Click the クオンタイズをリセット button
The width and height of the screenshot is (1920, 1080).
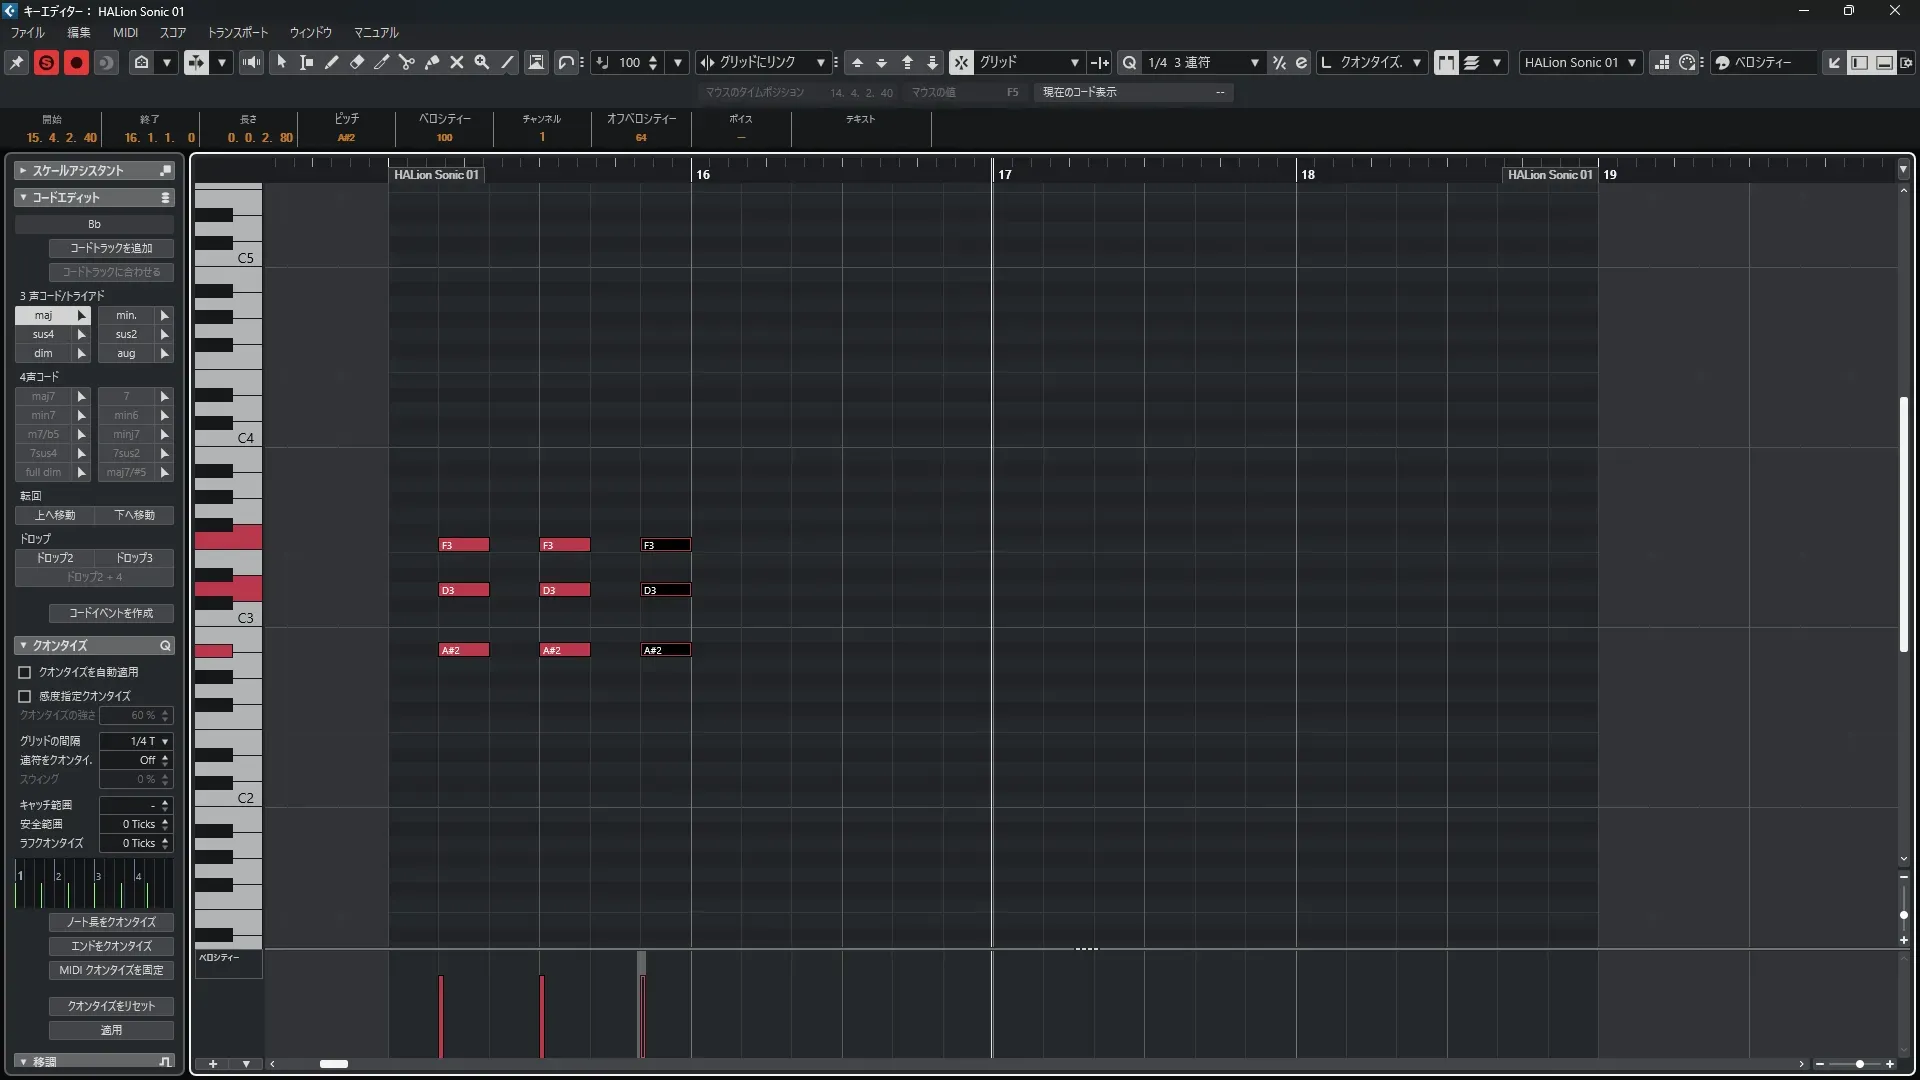point(111,1006)
